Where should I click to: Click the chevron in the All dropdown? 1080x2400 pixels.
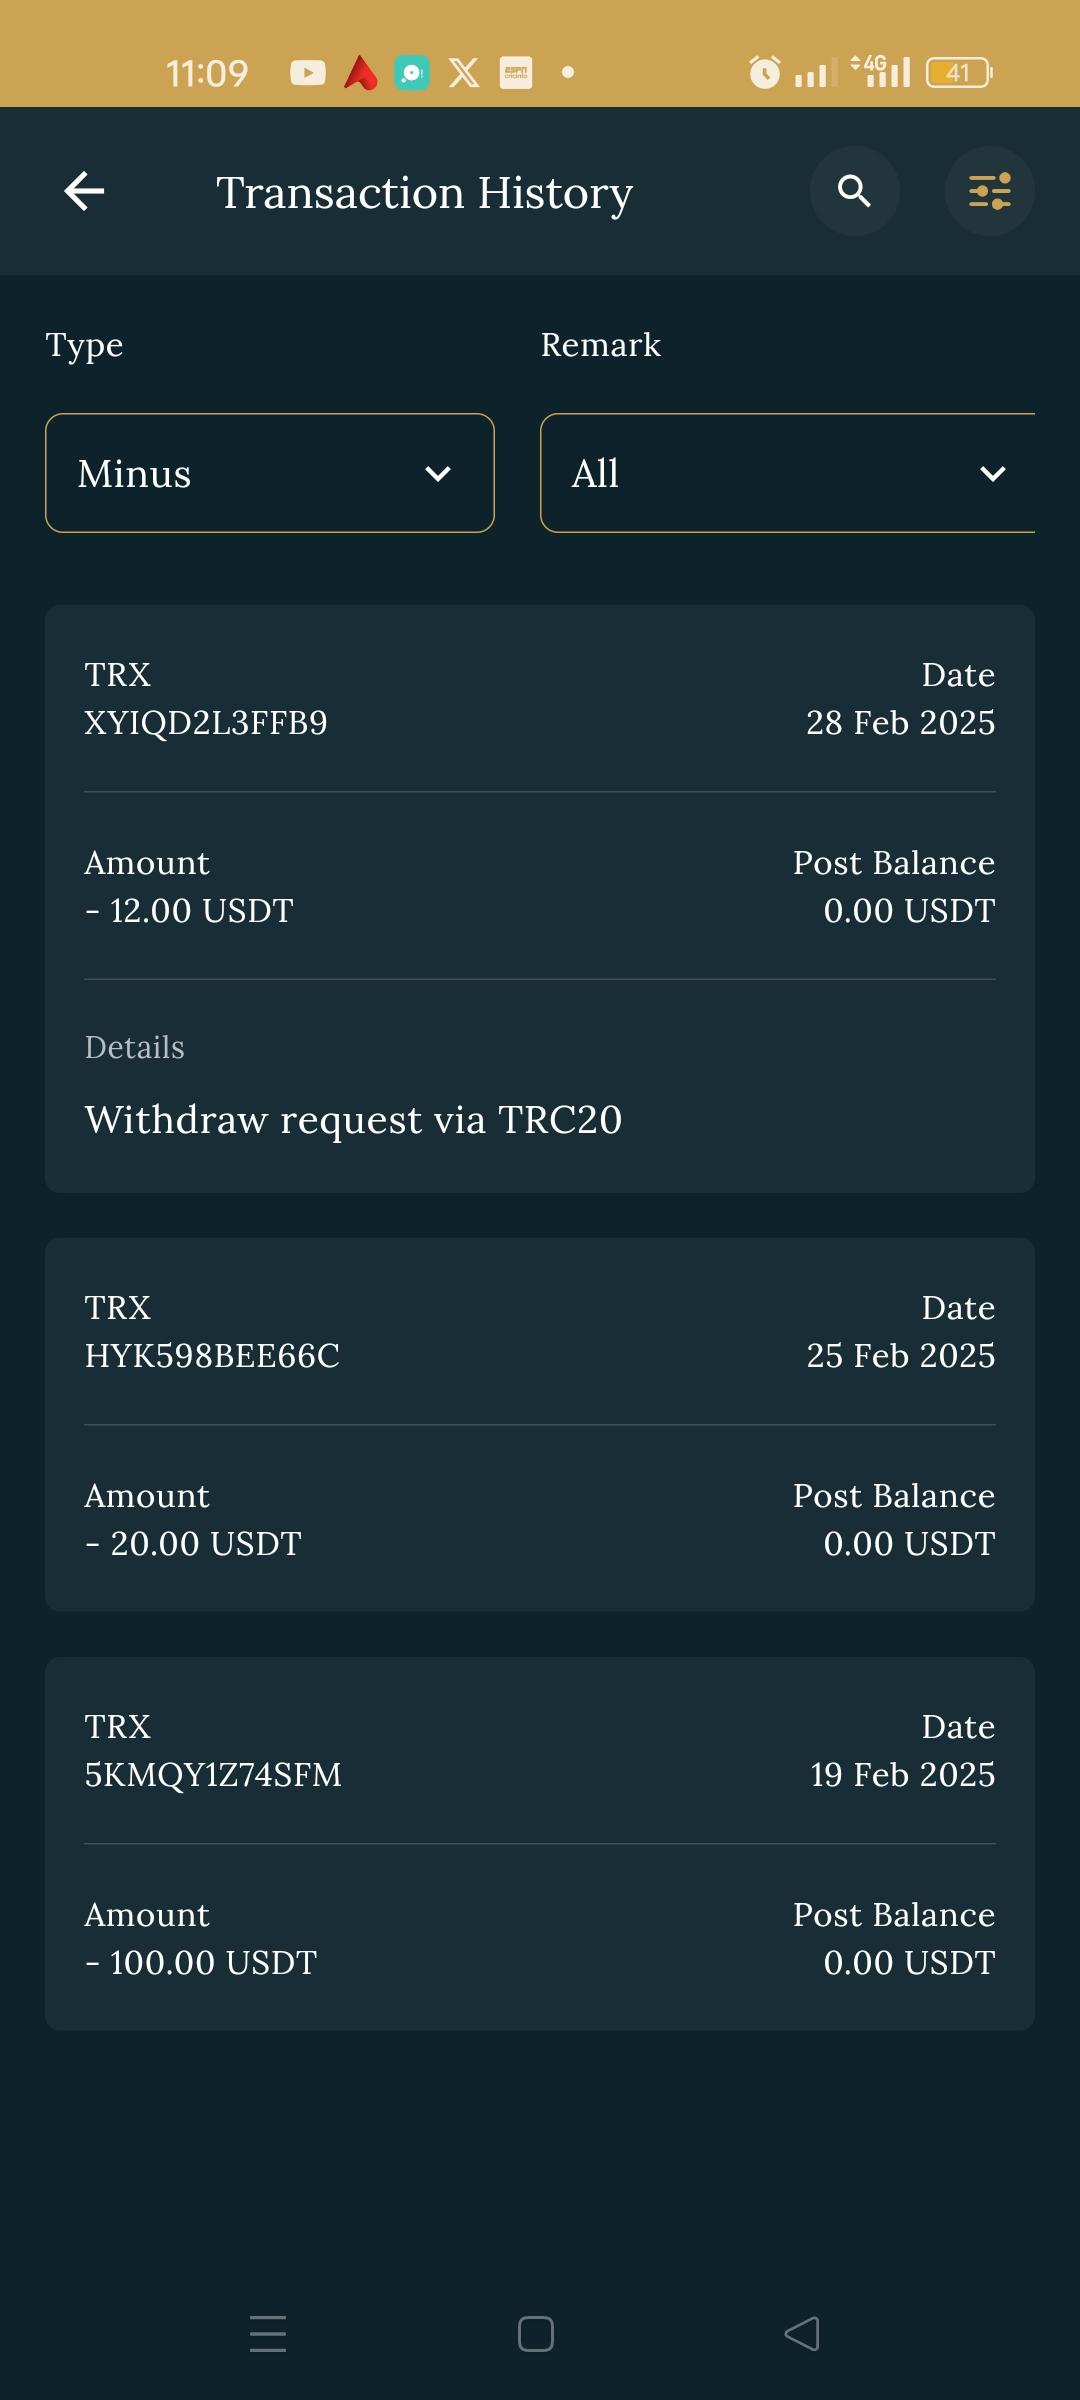point(992,473)
